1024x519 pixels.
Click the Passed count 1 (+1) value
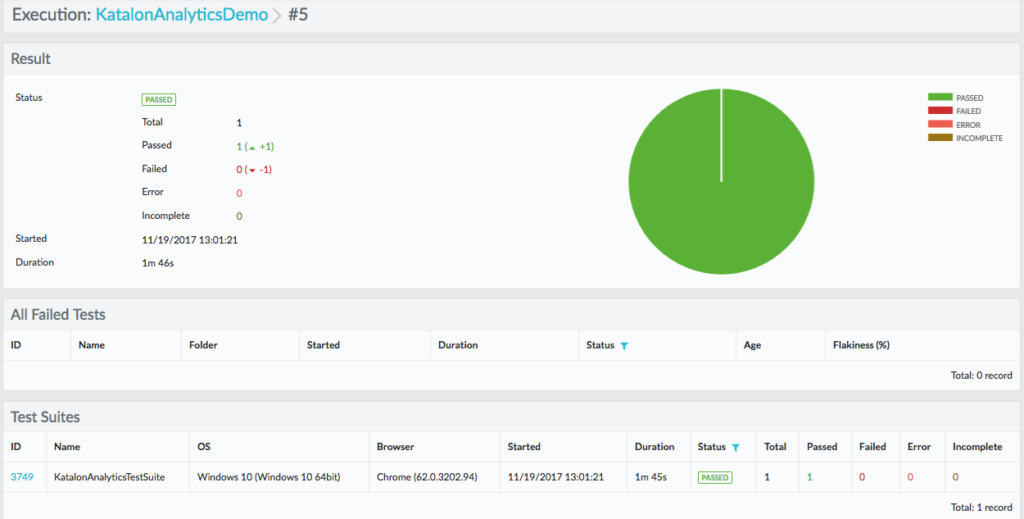pyautogui.click(x=255, y=147)
